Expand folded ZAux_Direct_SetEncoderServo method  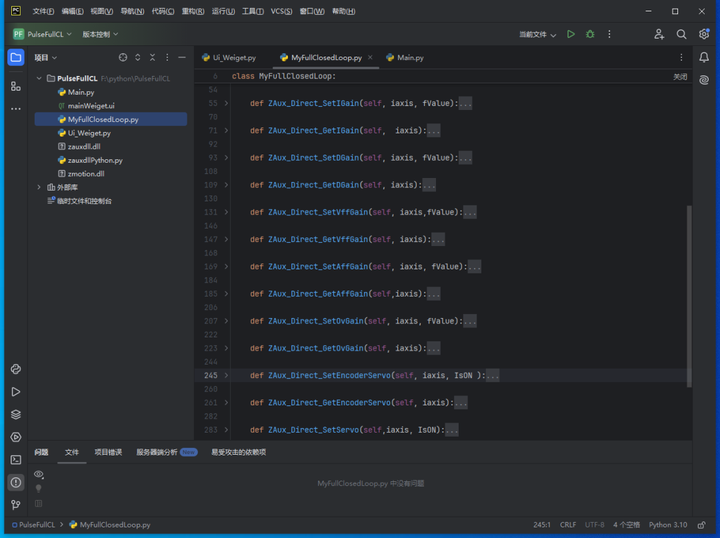click(x=226, y=375)
